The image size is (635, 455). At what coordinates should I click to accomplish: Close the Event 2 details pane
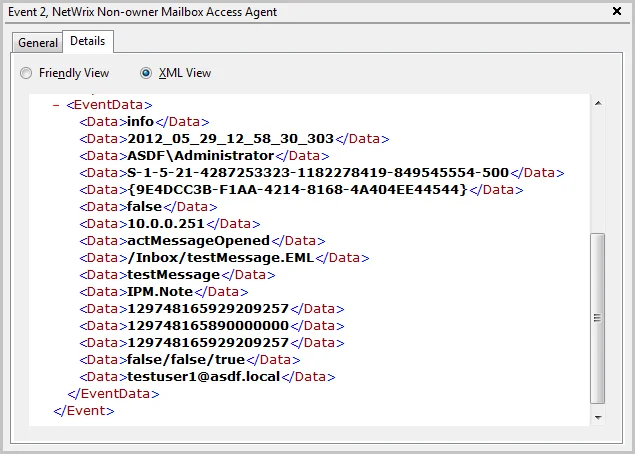coord(616,11)
